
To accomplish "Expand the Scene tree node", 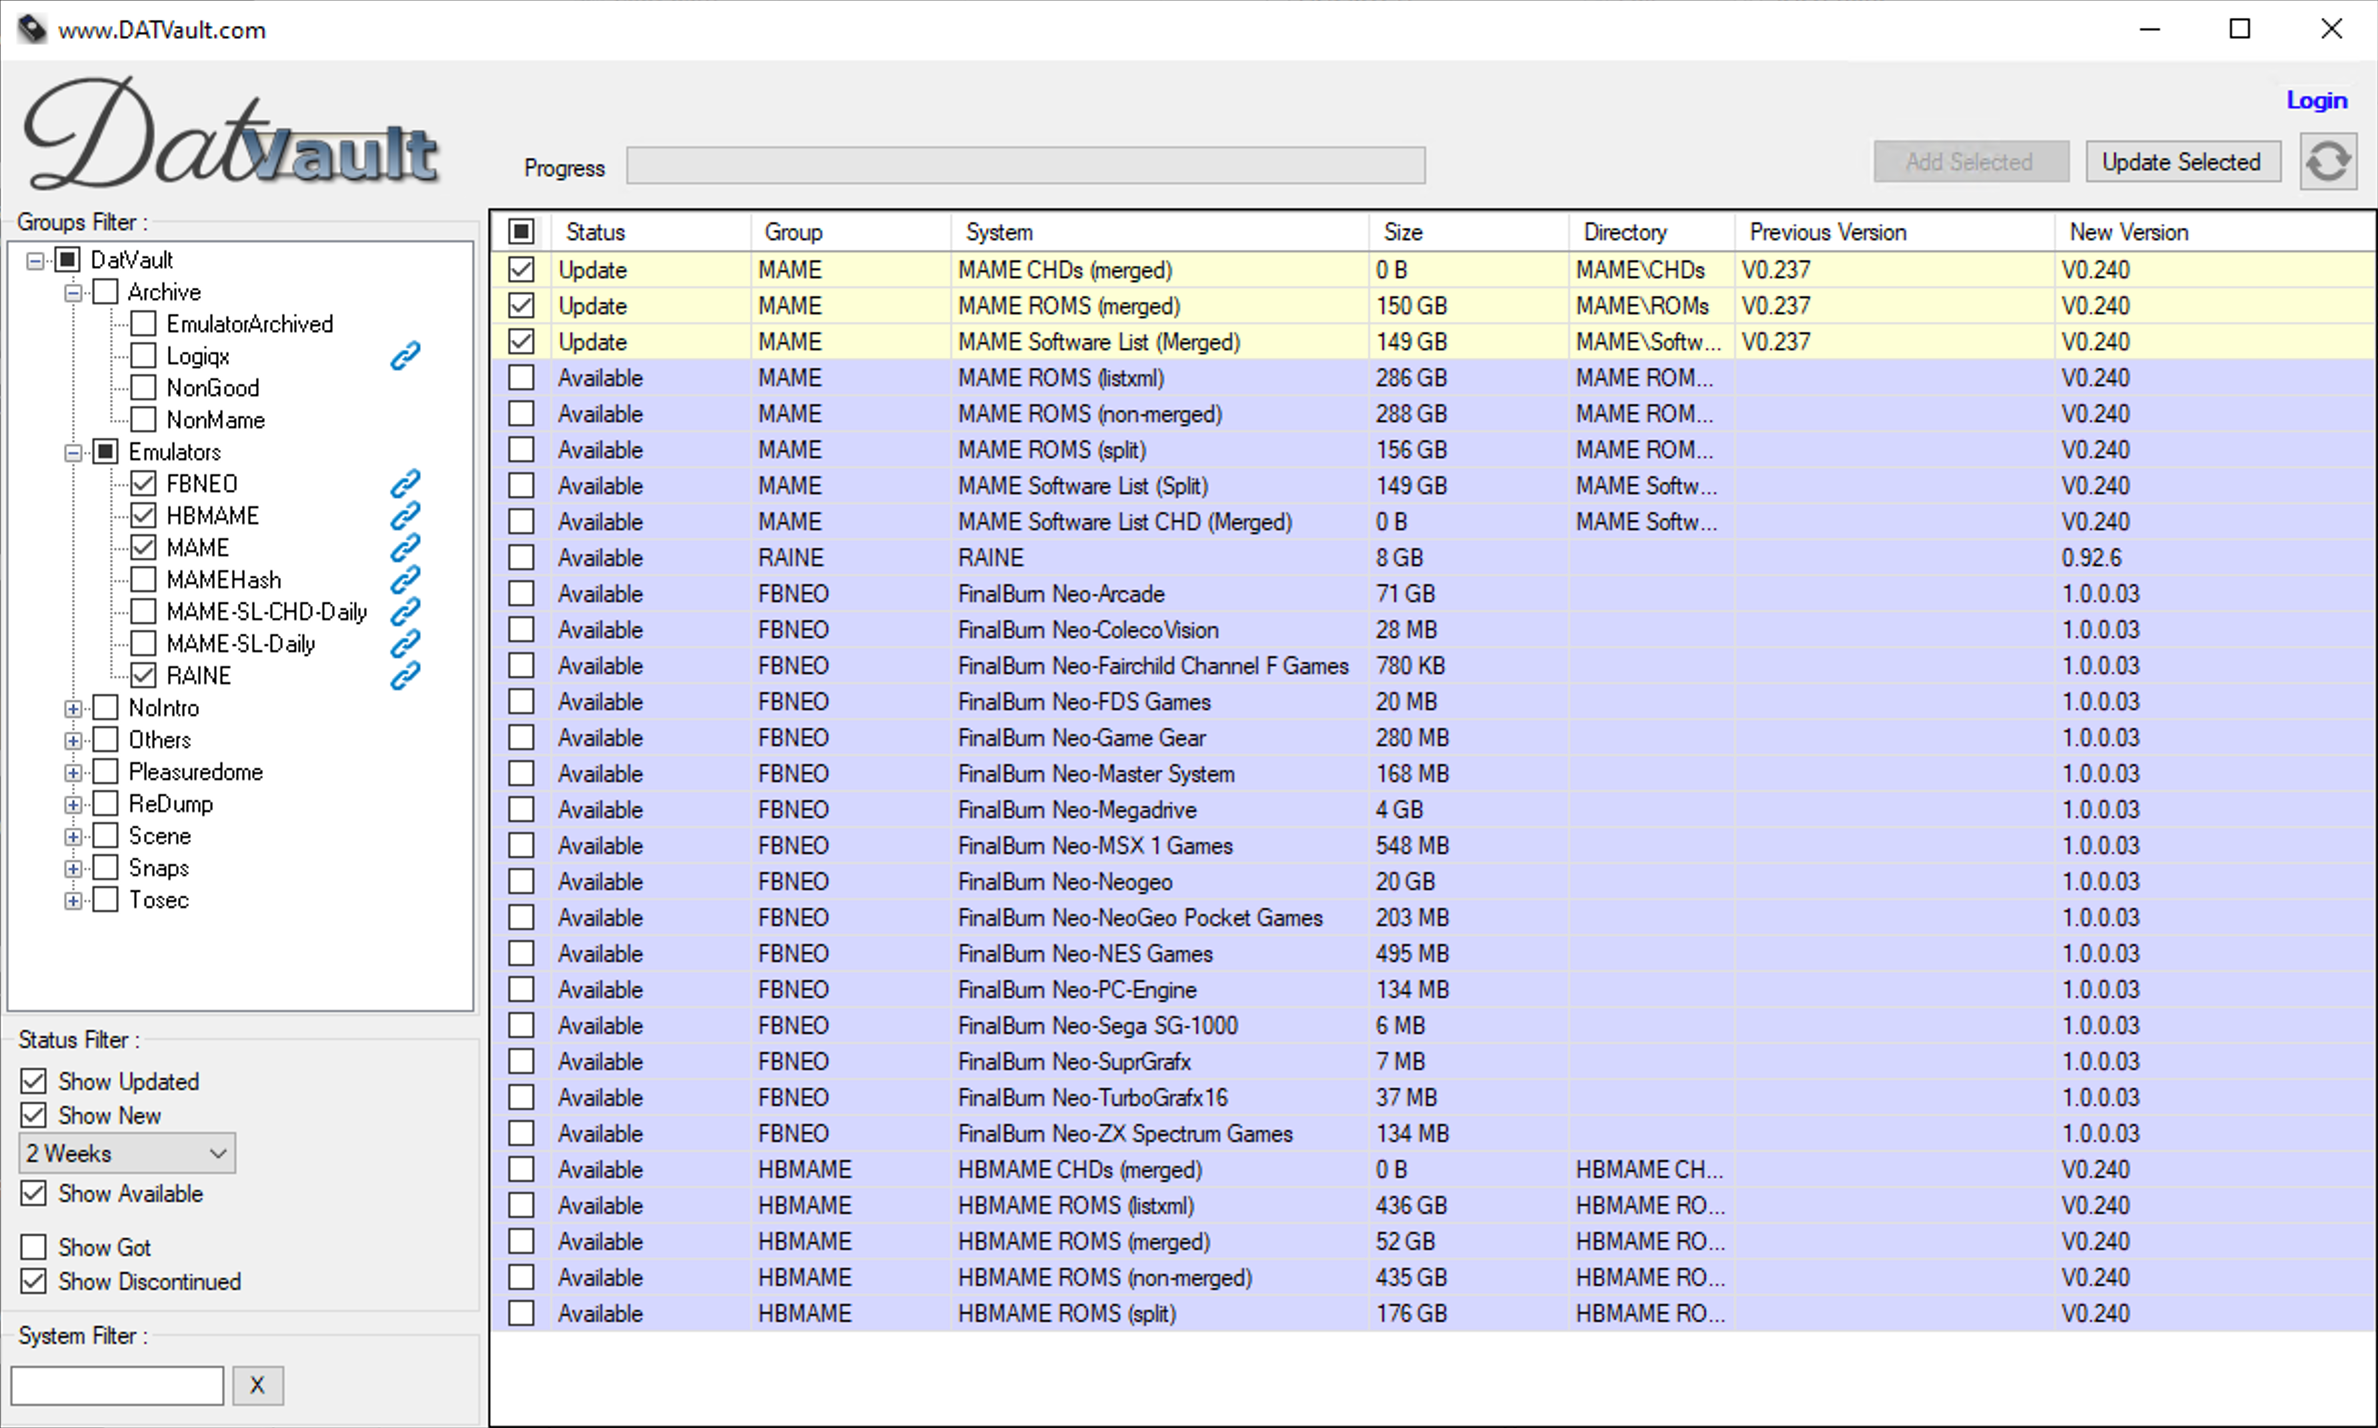I will point(73,837).
